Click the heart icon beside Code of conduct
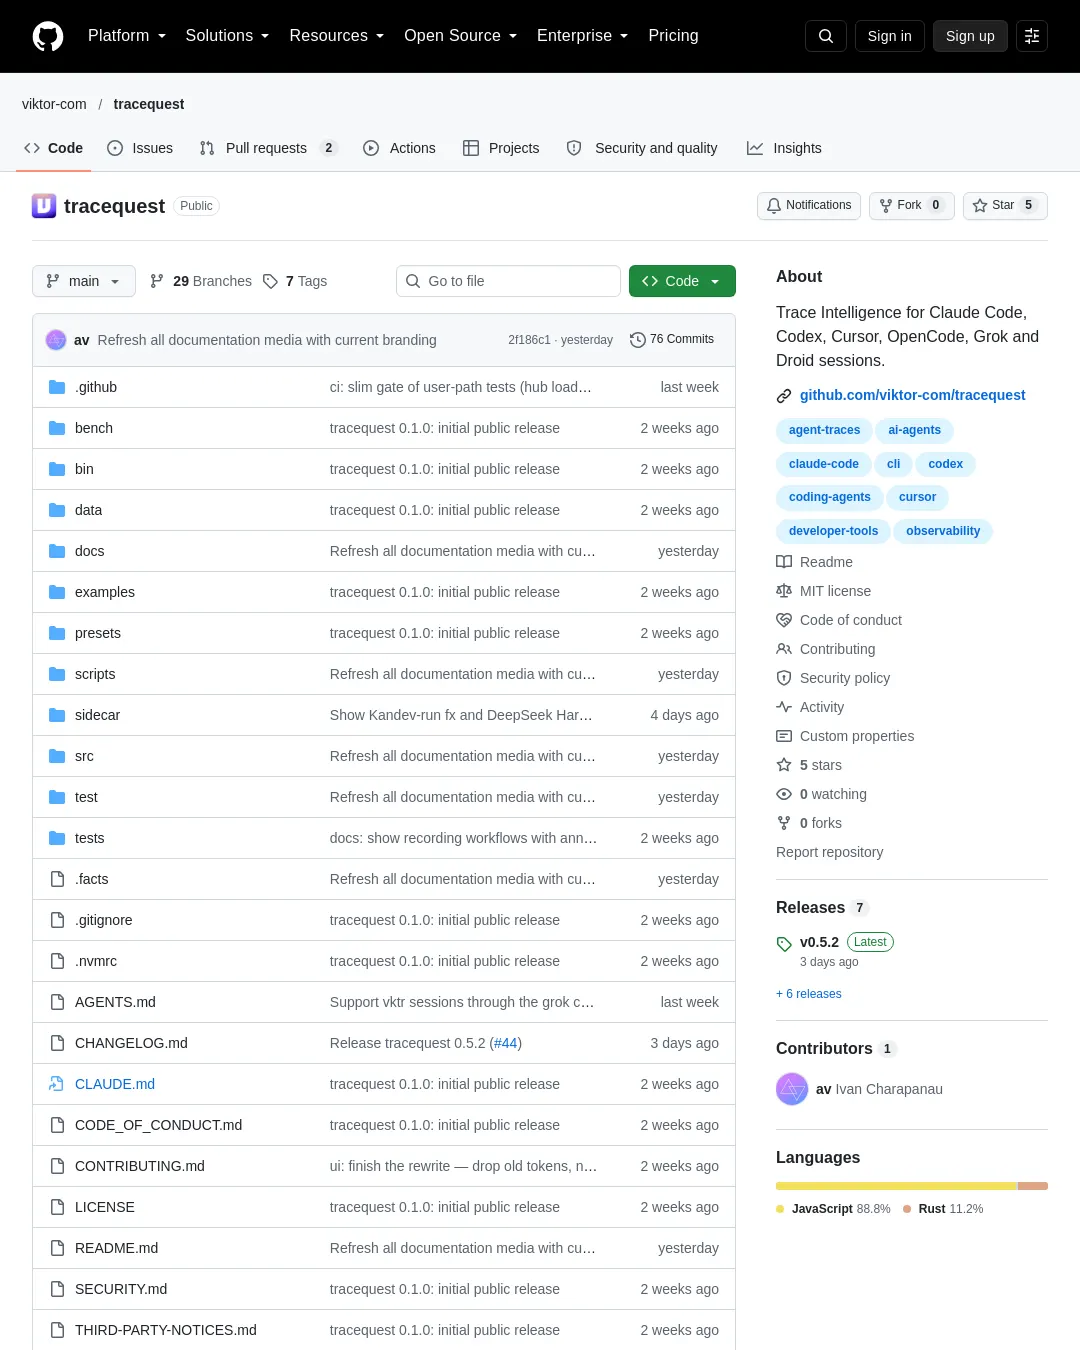 [784, 620]
